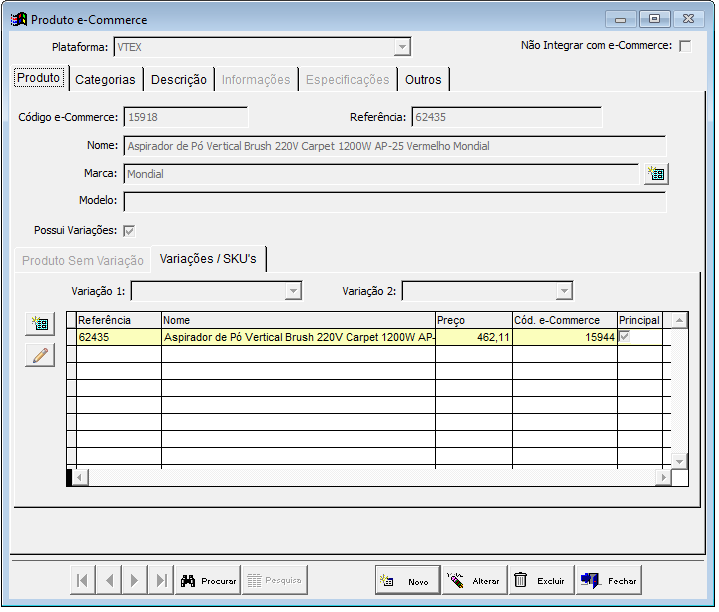Open the Variação 1 dropdown
The height and width of the screenshot is (612, 719).
tap(294, 292)
